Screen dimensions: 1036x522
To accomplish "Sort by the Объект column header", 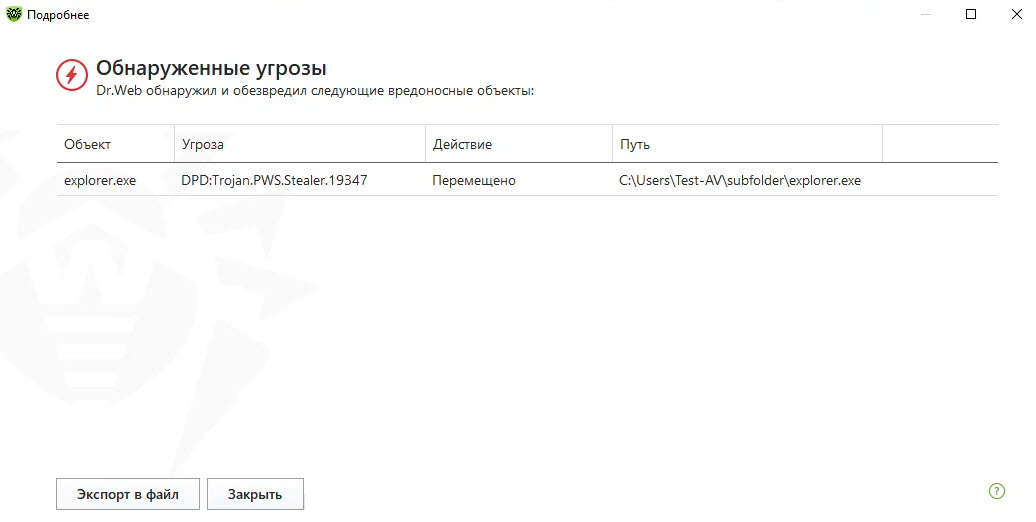I will point(116,144).
